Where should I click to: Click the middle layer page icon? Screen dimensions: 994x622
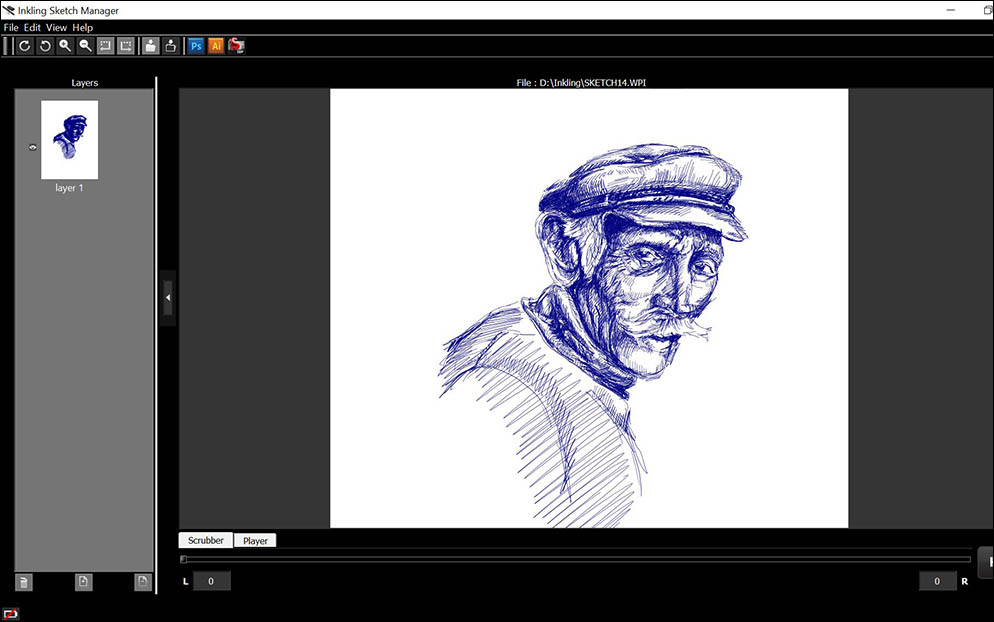pyautogui.click(x=84, y=582)
